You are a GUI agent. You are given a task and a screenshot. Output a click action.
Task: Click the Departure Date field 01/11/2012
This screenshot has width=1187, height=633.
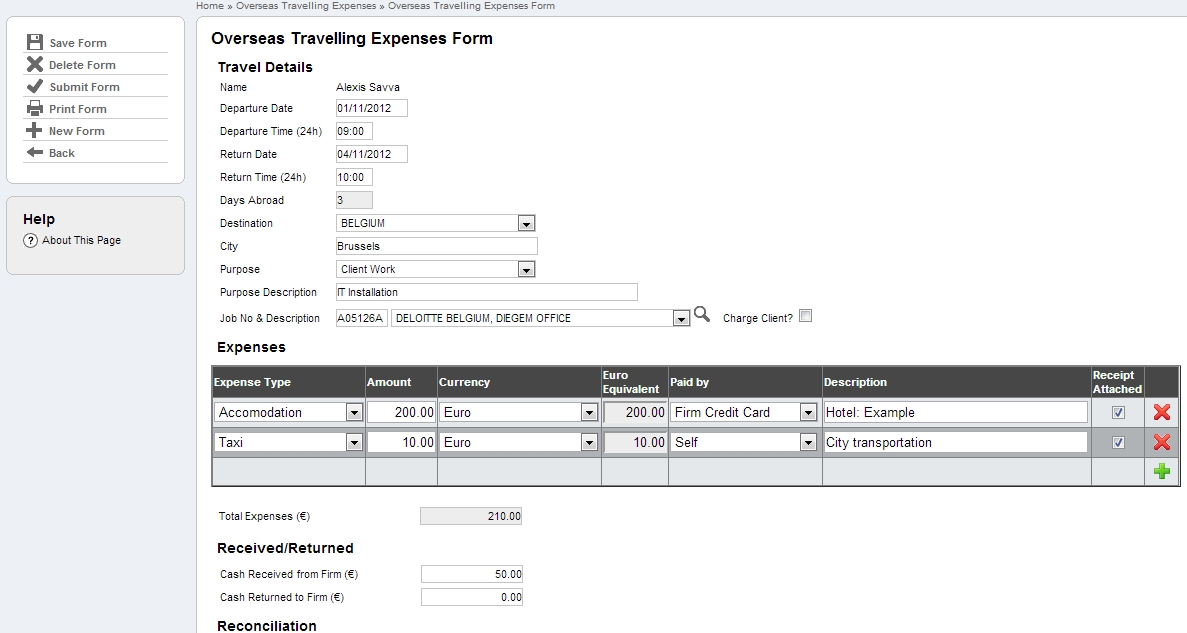tap(372, 108)
